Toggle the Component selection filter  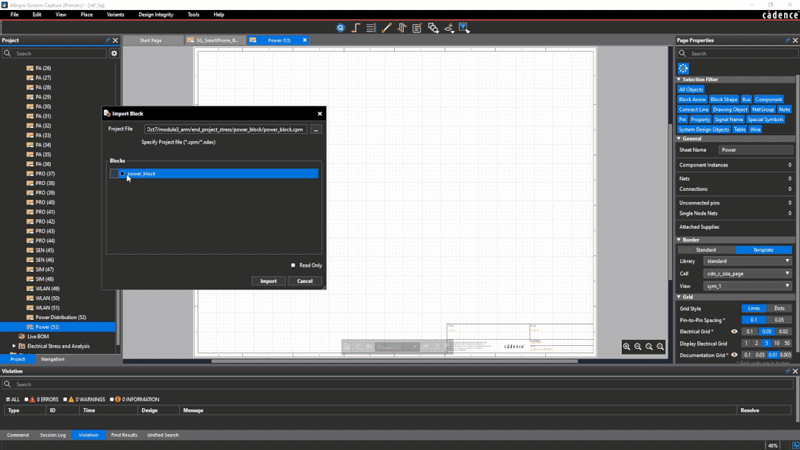768,99
